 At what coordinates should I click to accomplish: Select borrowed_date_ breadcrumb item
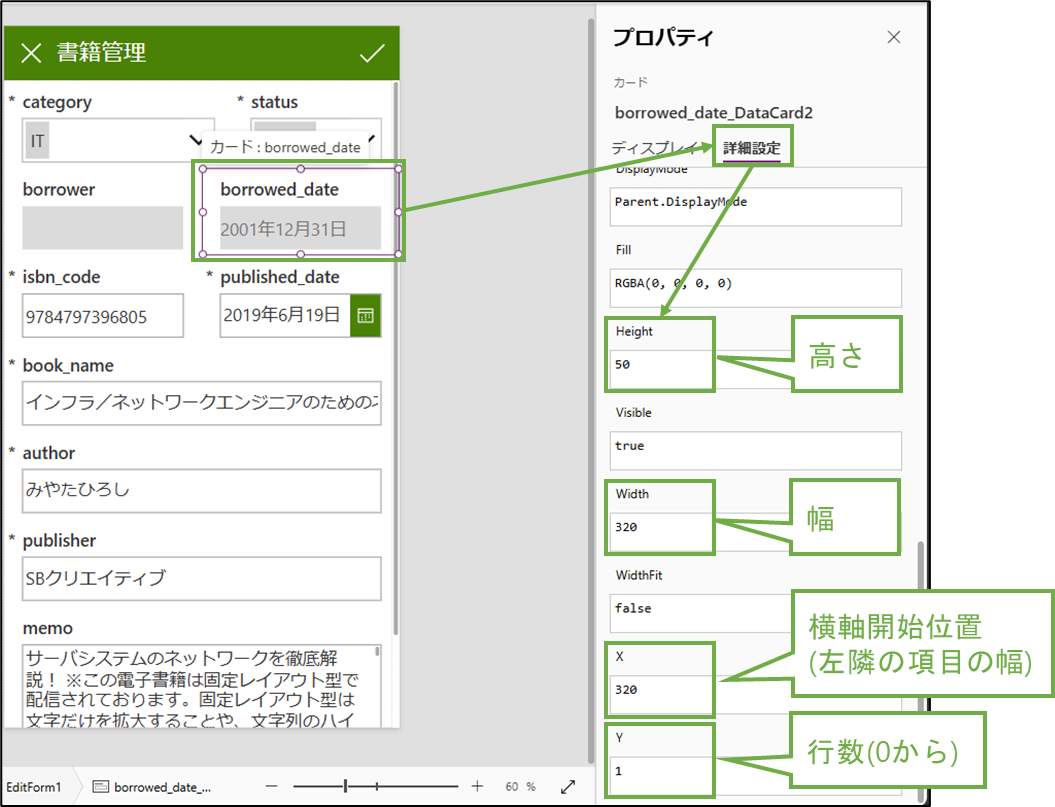click(x=162, y=787)
